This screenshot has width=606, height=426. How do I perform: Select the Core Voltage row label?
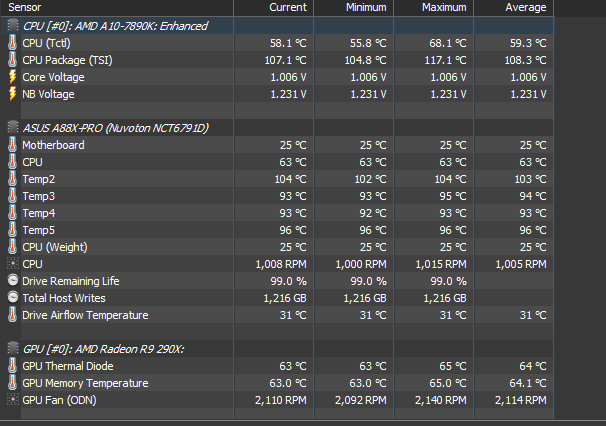[x=53, y=77]
